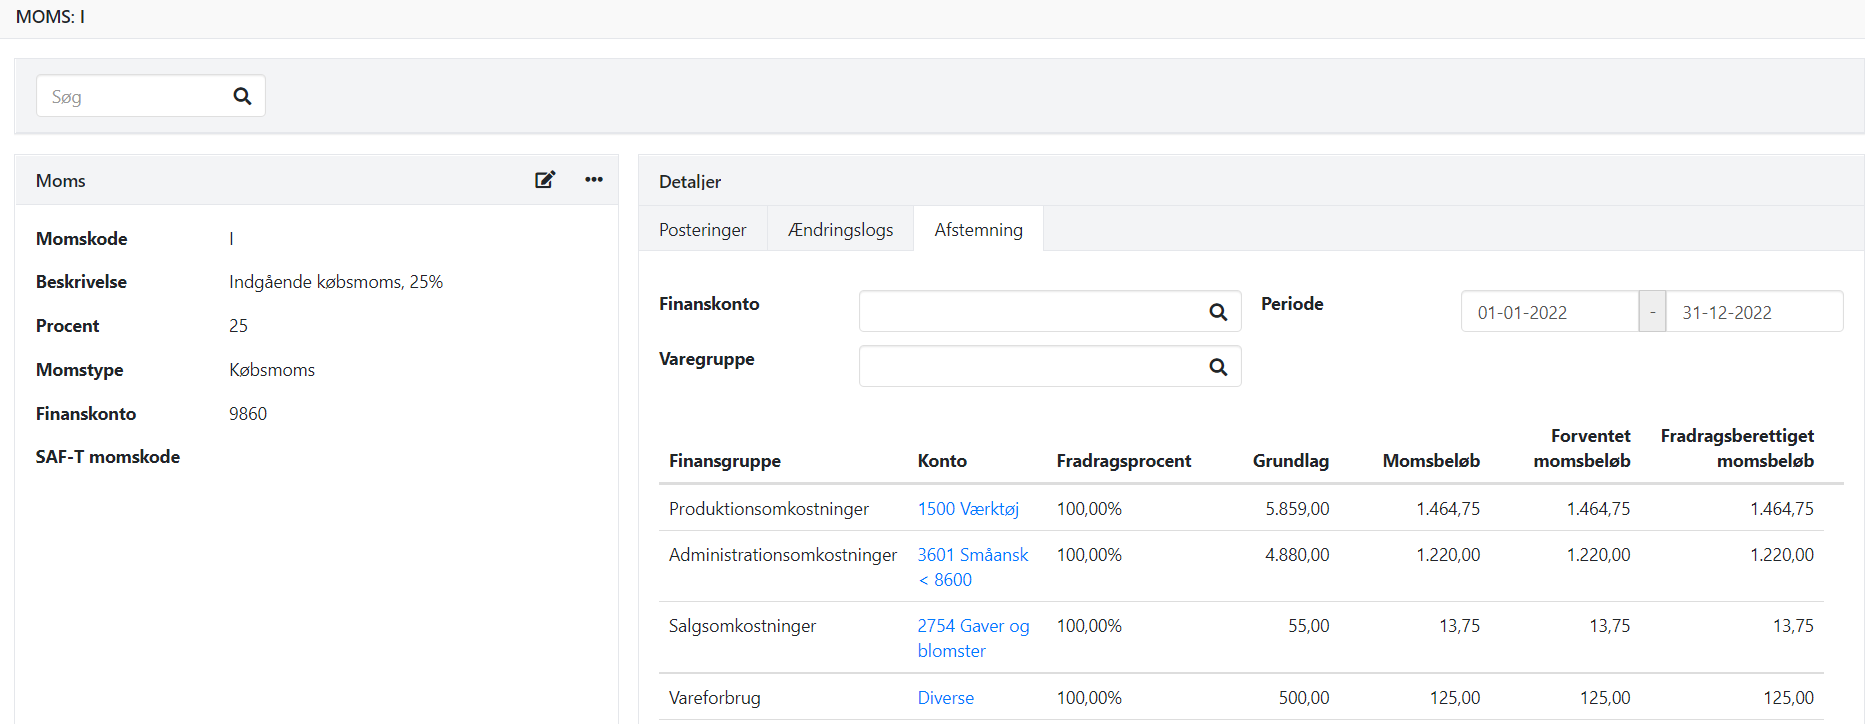Open the three-dots menu in Moms panel

[x=594, y=180]
